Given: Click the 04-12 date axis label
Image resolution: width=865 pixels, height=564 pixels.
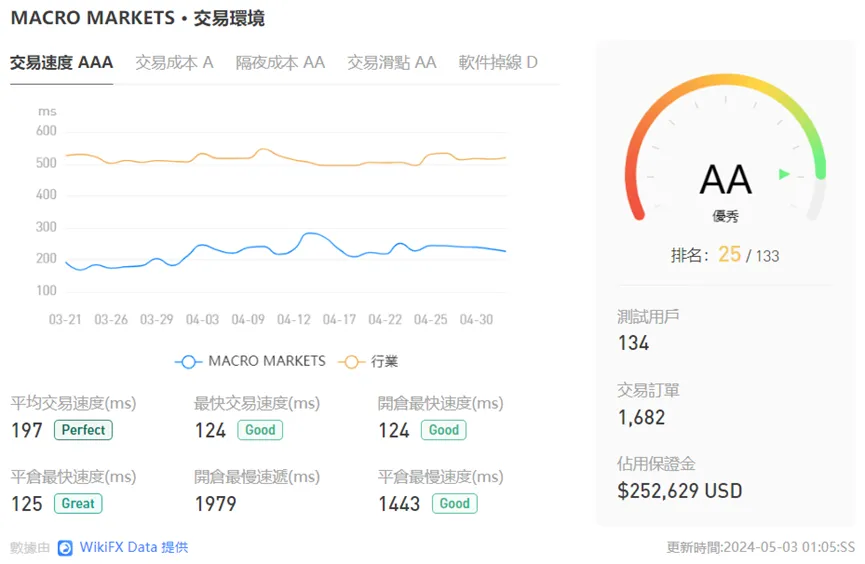Looking at the screenshot, I should tap(293, 320).
